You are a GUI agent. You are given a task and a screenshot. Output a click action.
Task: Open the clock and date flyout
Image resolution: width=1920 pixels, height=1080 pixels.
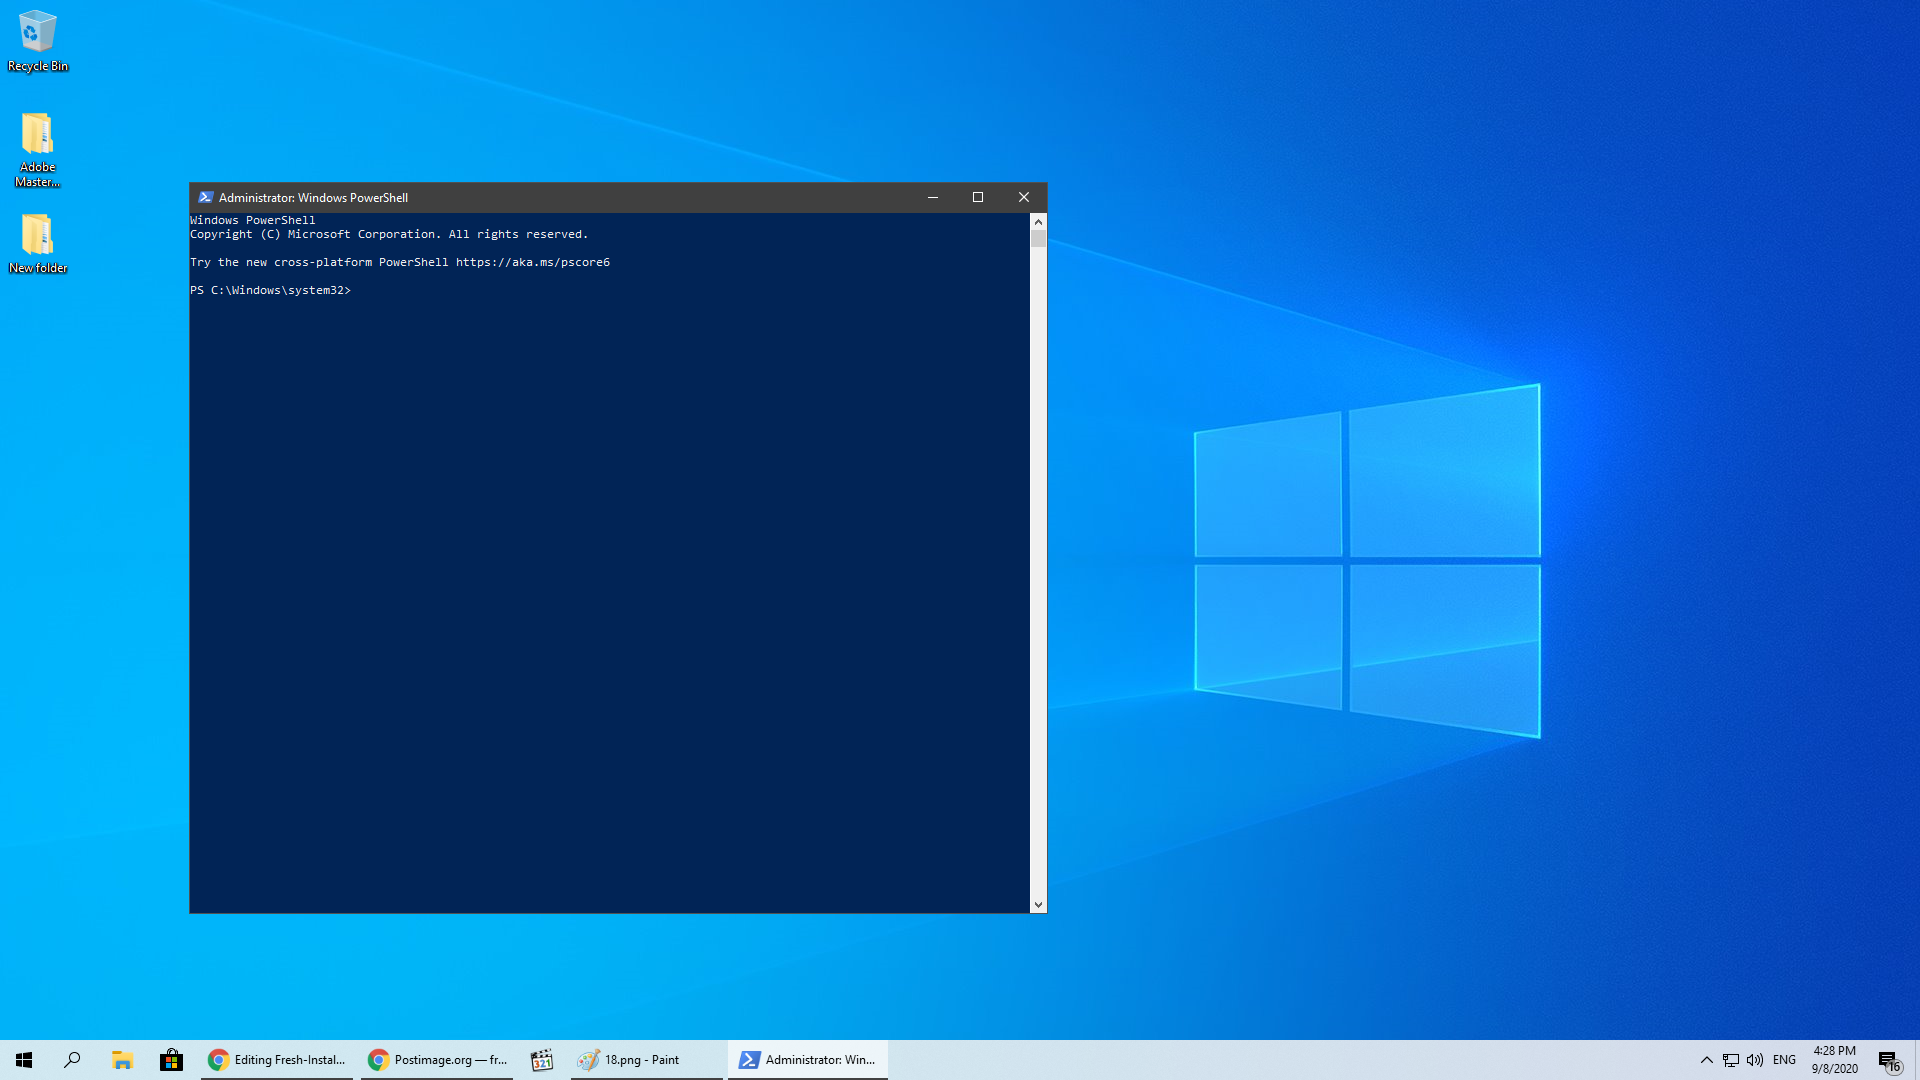tap(1834, 1060)
